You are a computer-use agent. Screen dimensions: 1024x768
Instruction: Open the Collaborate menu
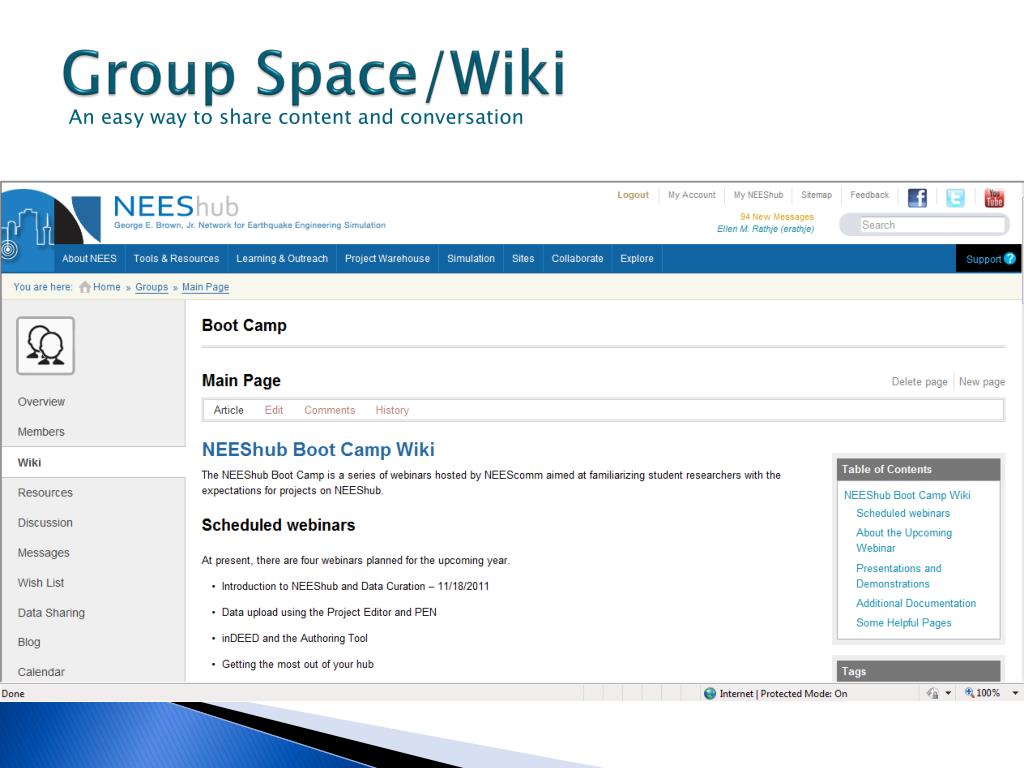pos(577,259)
